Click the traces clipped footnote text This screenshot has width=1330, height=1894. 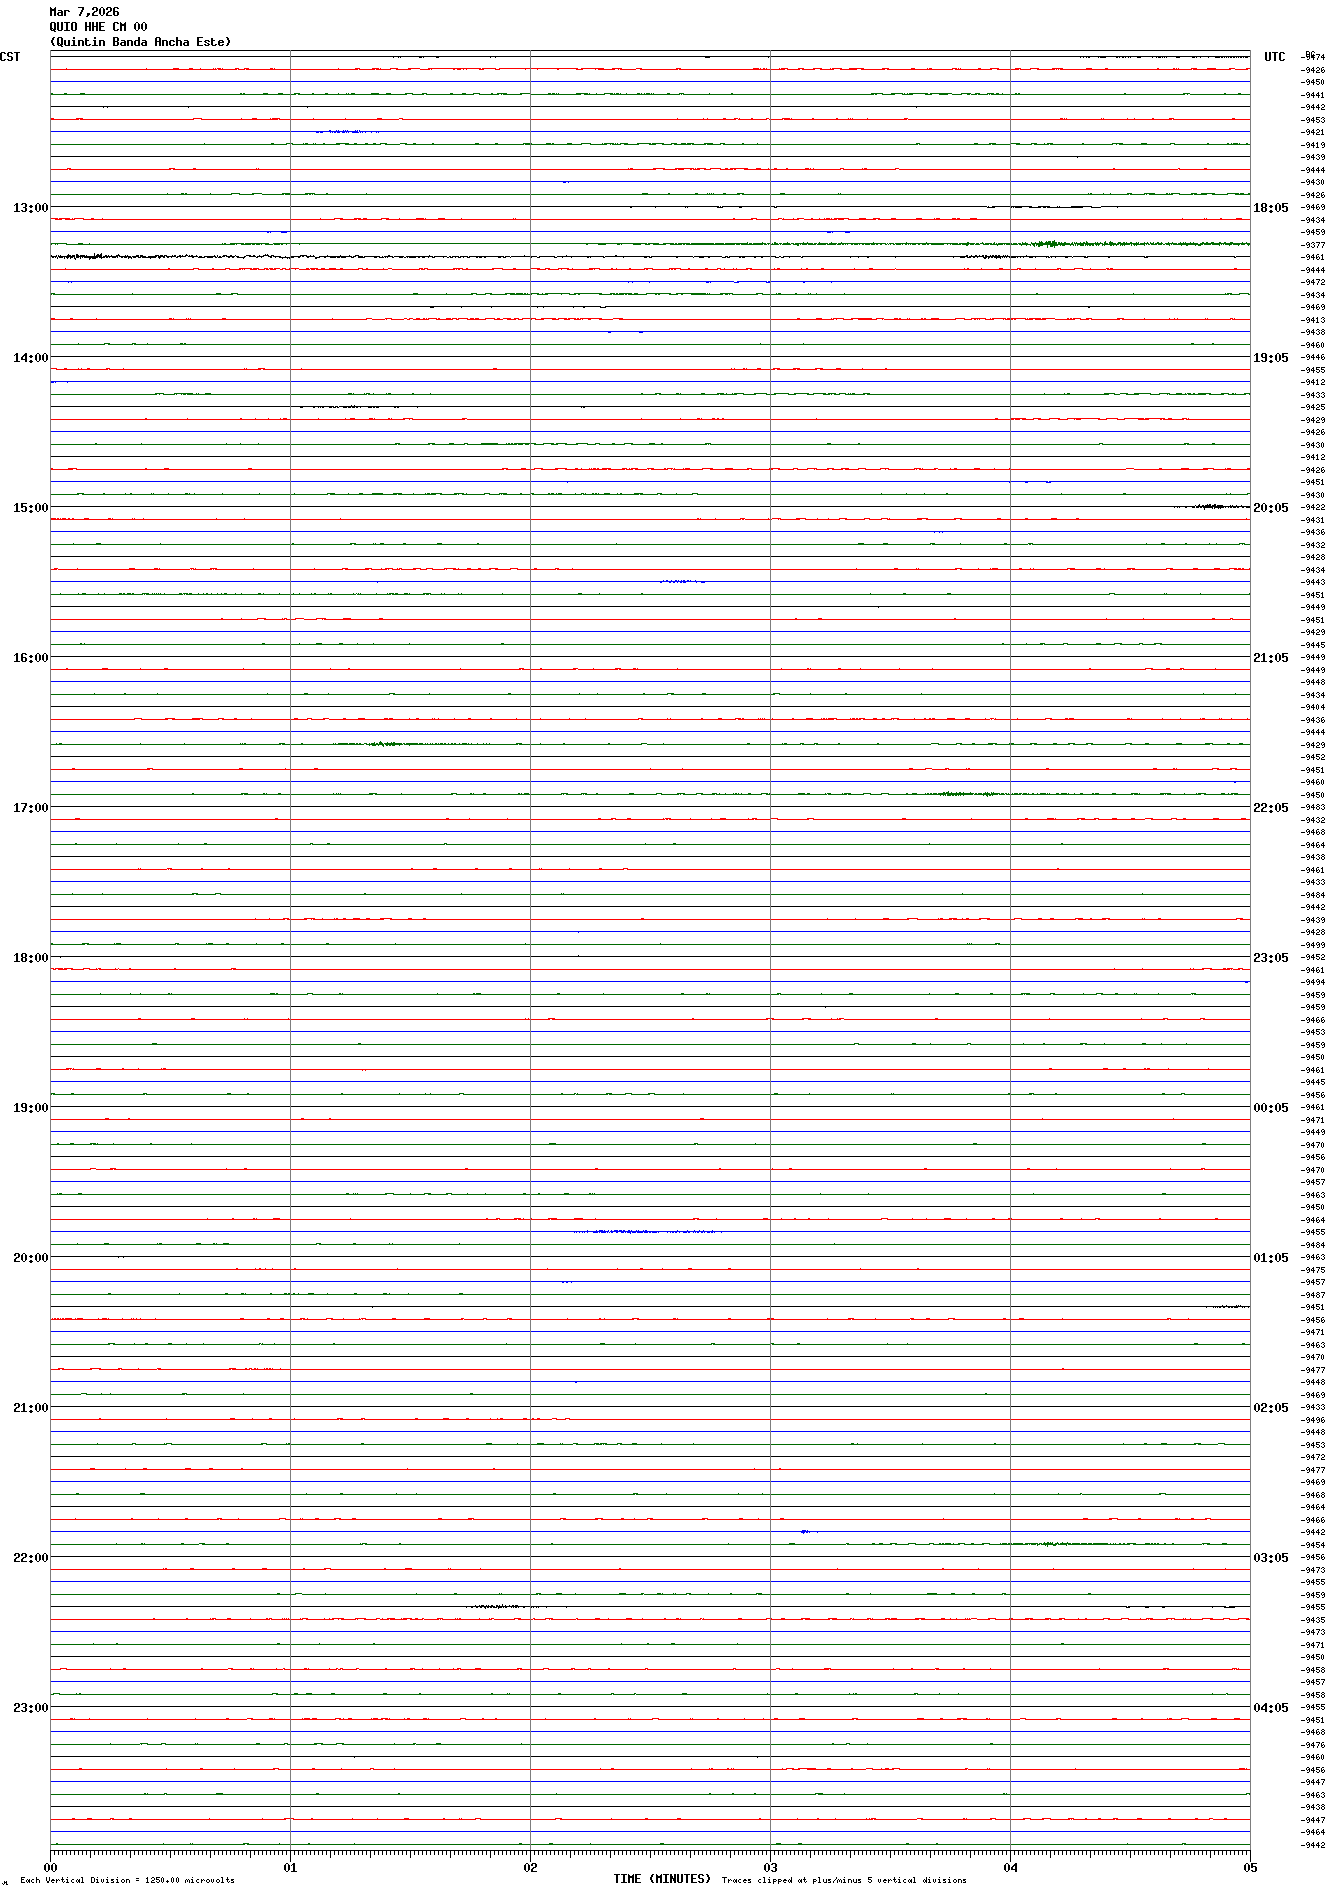tap(844, 1880)
